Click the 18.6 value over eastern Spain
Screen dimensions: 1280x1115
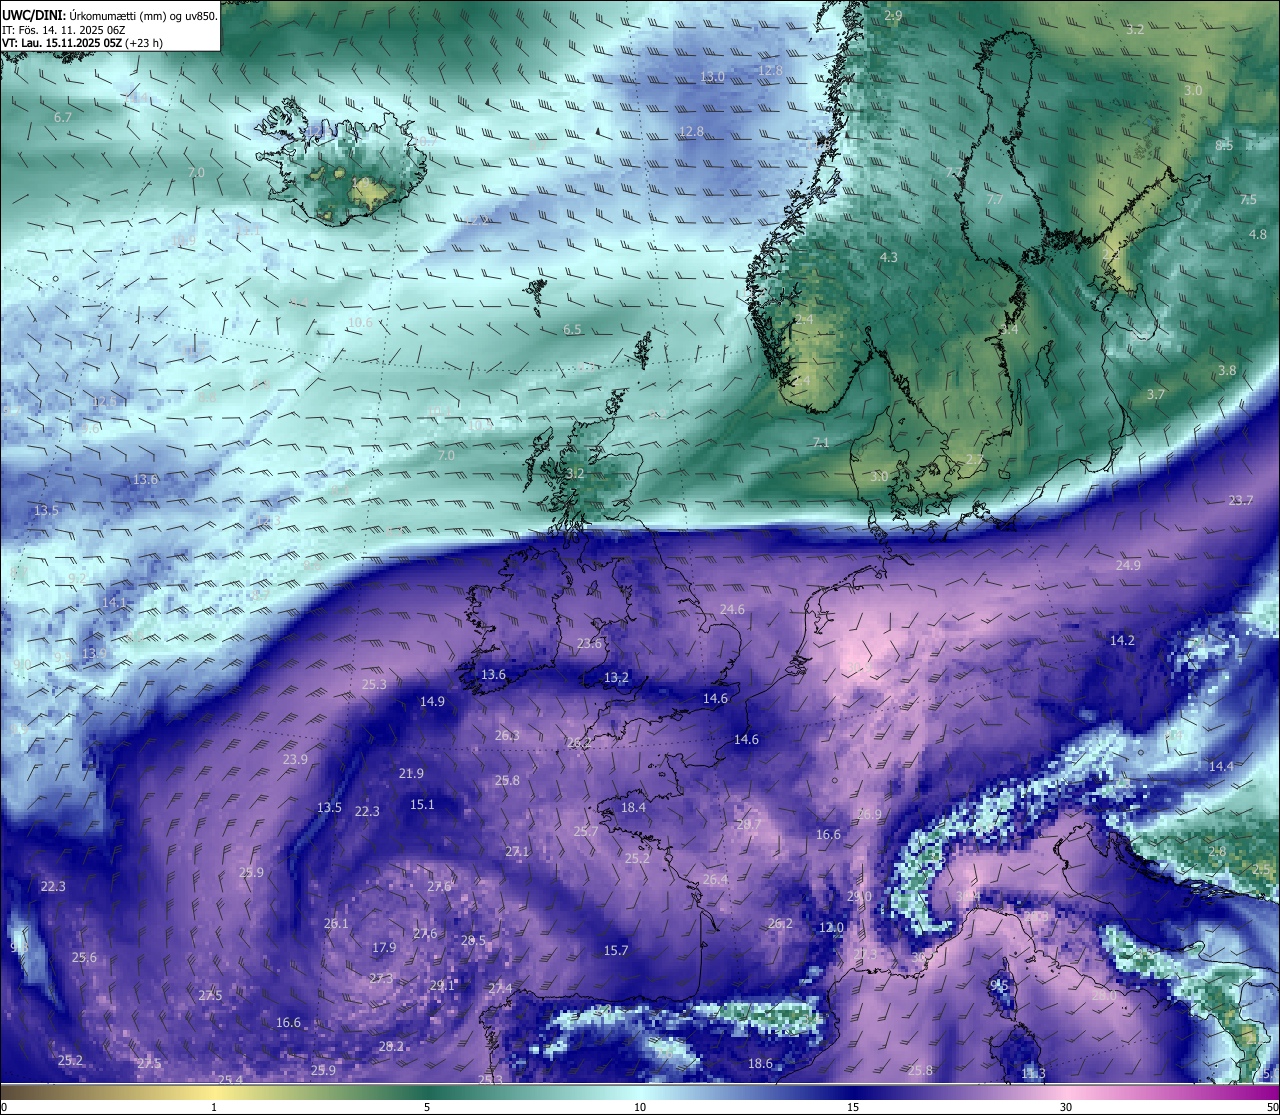pos(760,1063)
